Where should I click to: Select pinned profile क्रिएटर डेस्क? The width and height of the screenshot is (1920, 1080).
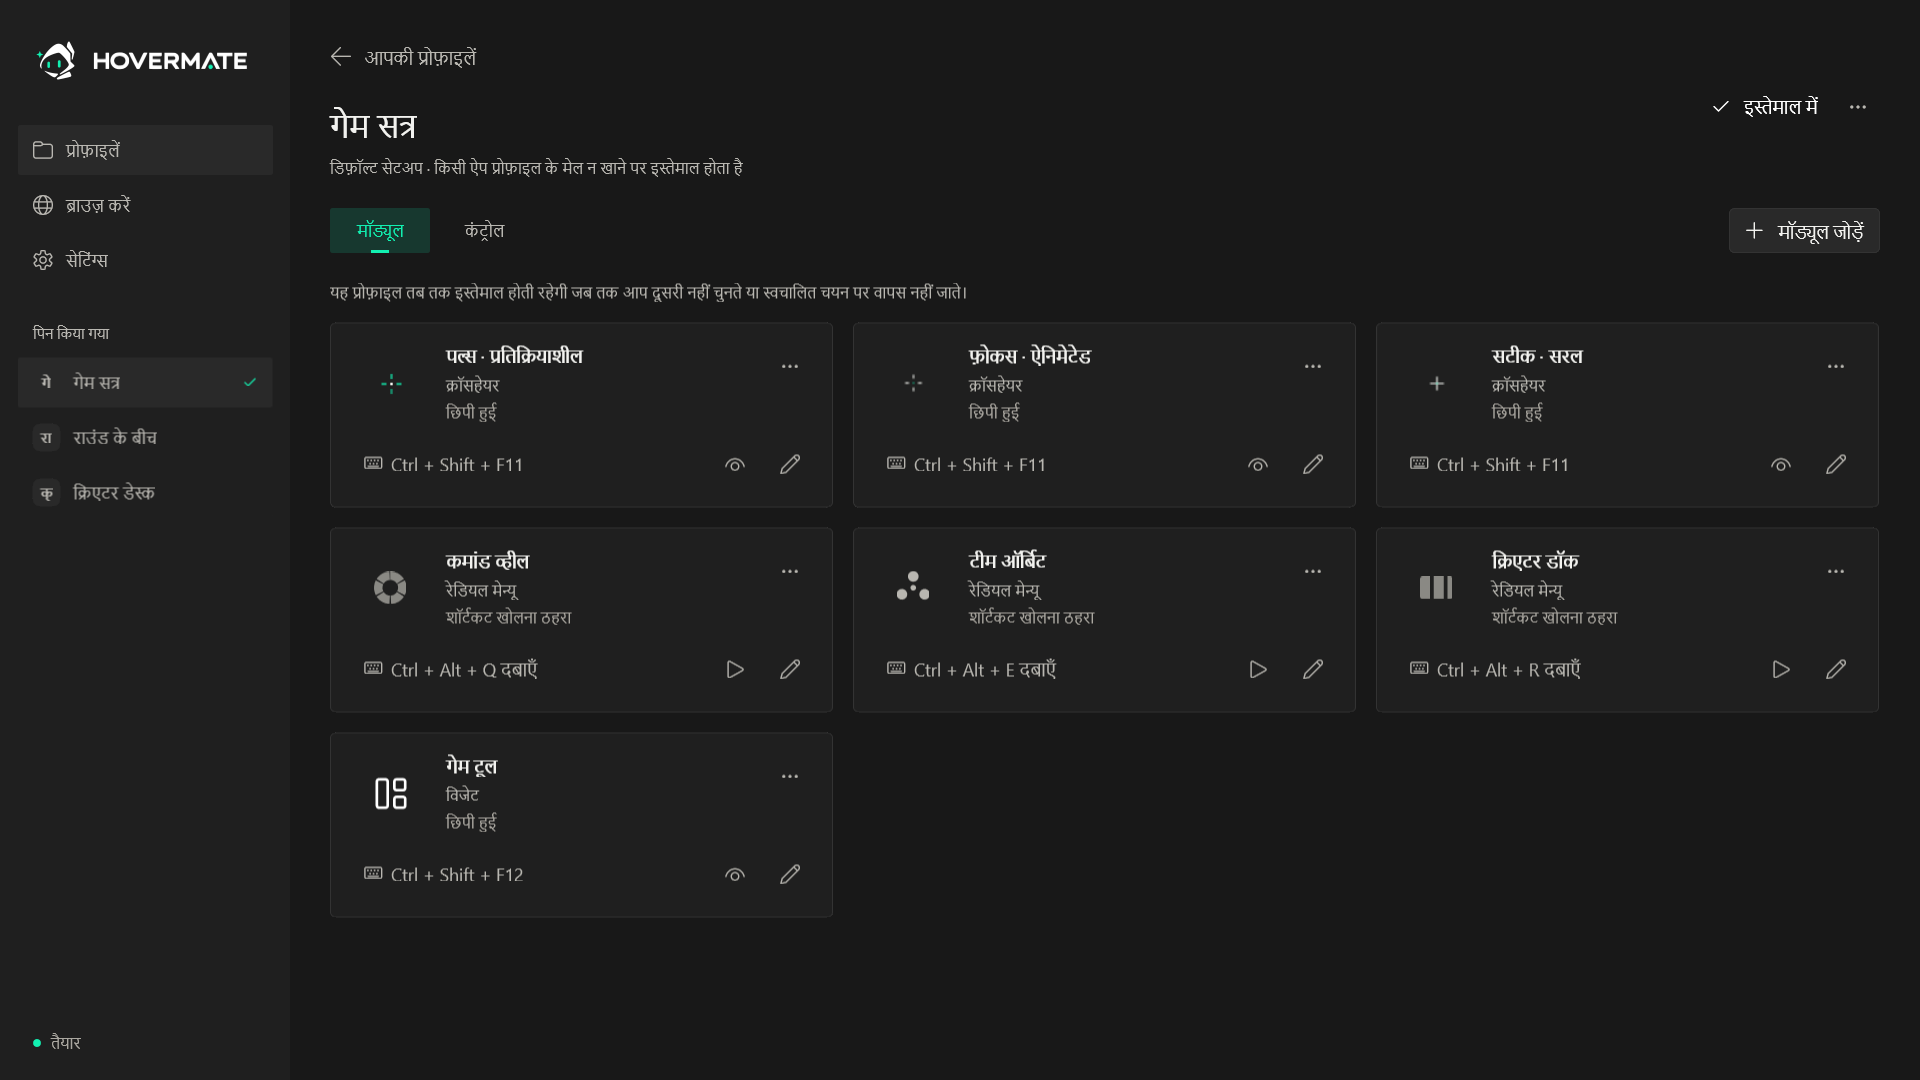coord(145,492)
